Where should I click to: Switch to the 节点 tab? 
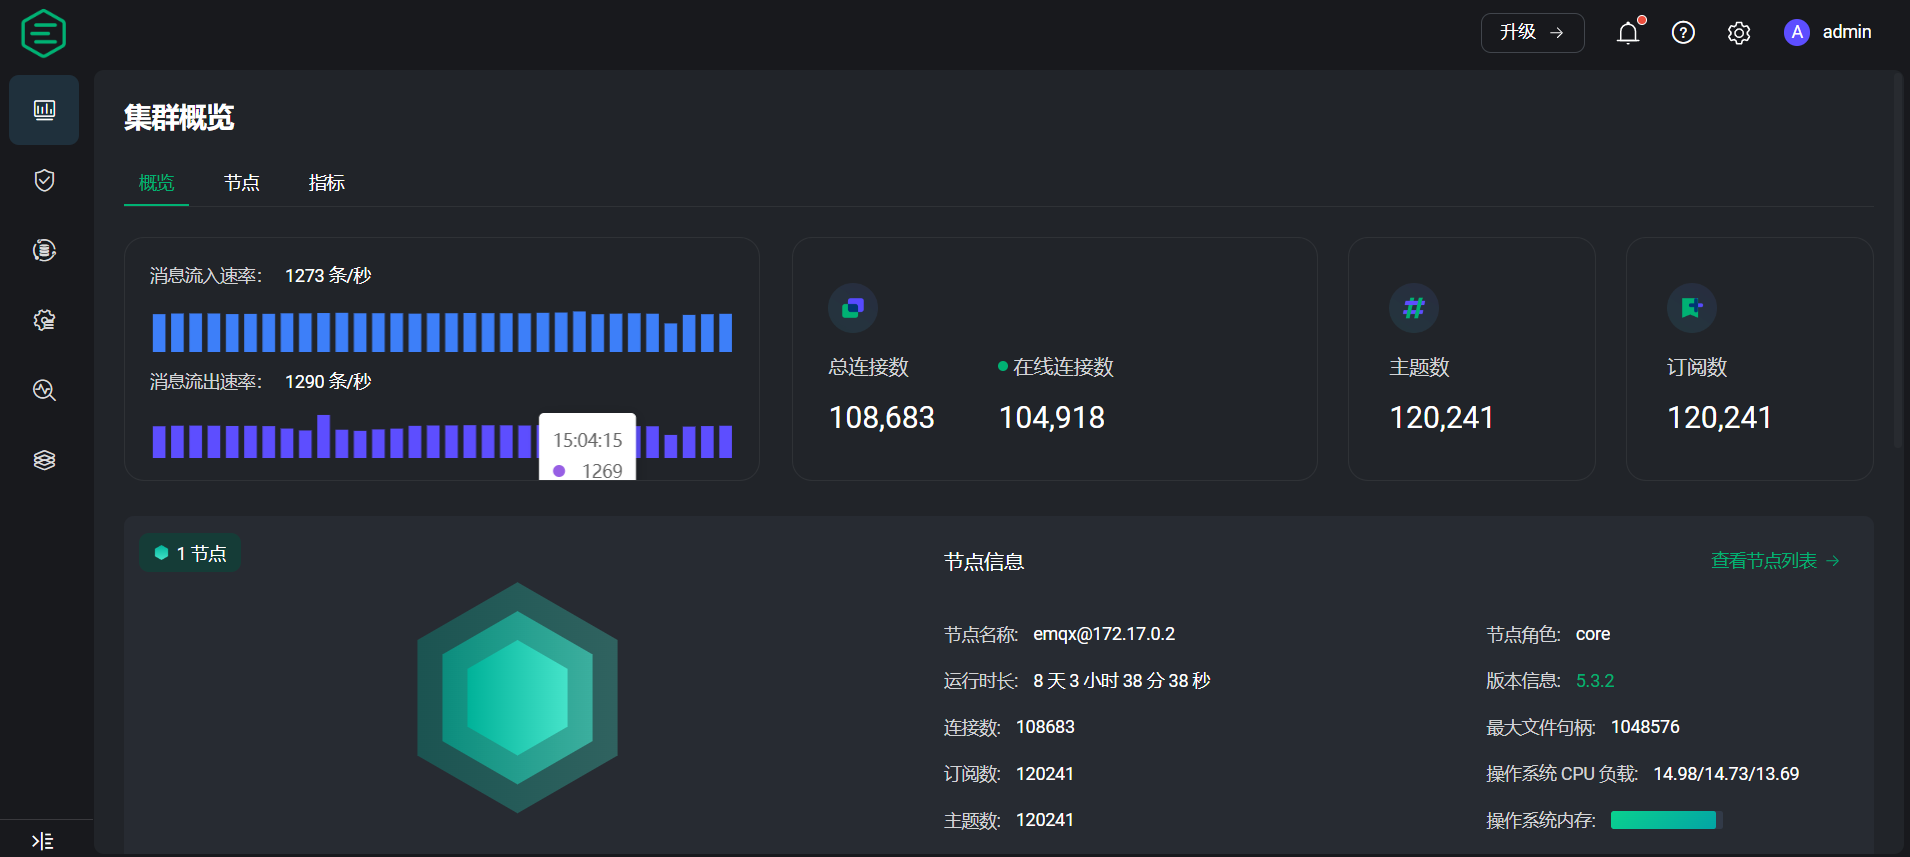pyautogui.click(x=242, y=183)
